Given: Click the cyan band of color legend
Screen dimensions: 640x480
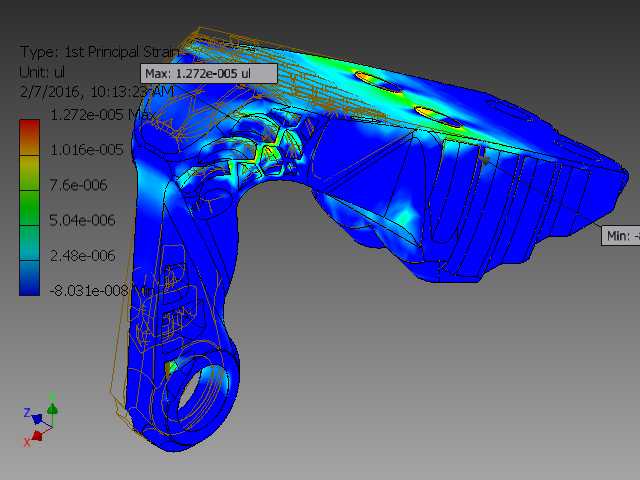Looking at the screenshot, I should tap(29, 243).
